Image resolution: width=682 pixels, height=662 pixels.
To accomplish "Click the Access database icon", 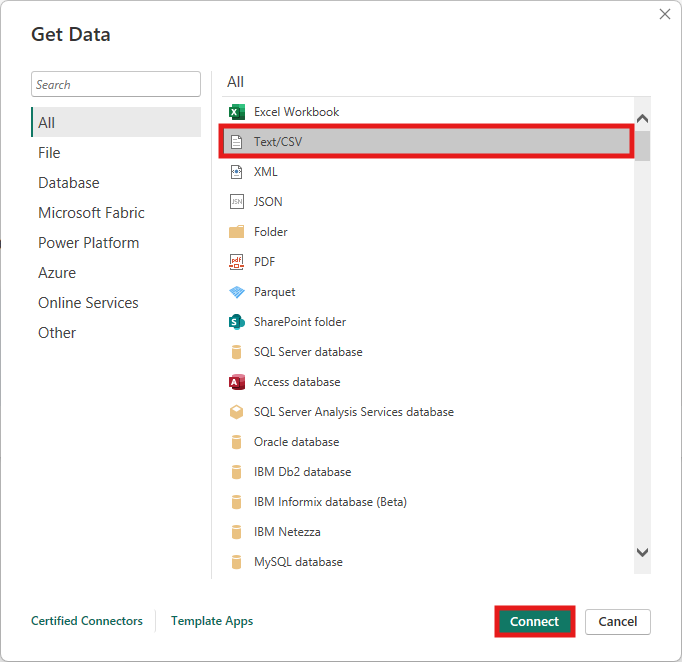I will coord(237,382).
